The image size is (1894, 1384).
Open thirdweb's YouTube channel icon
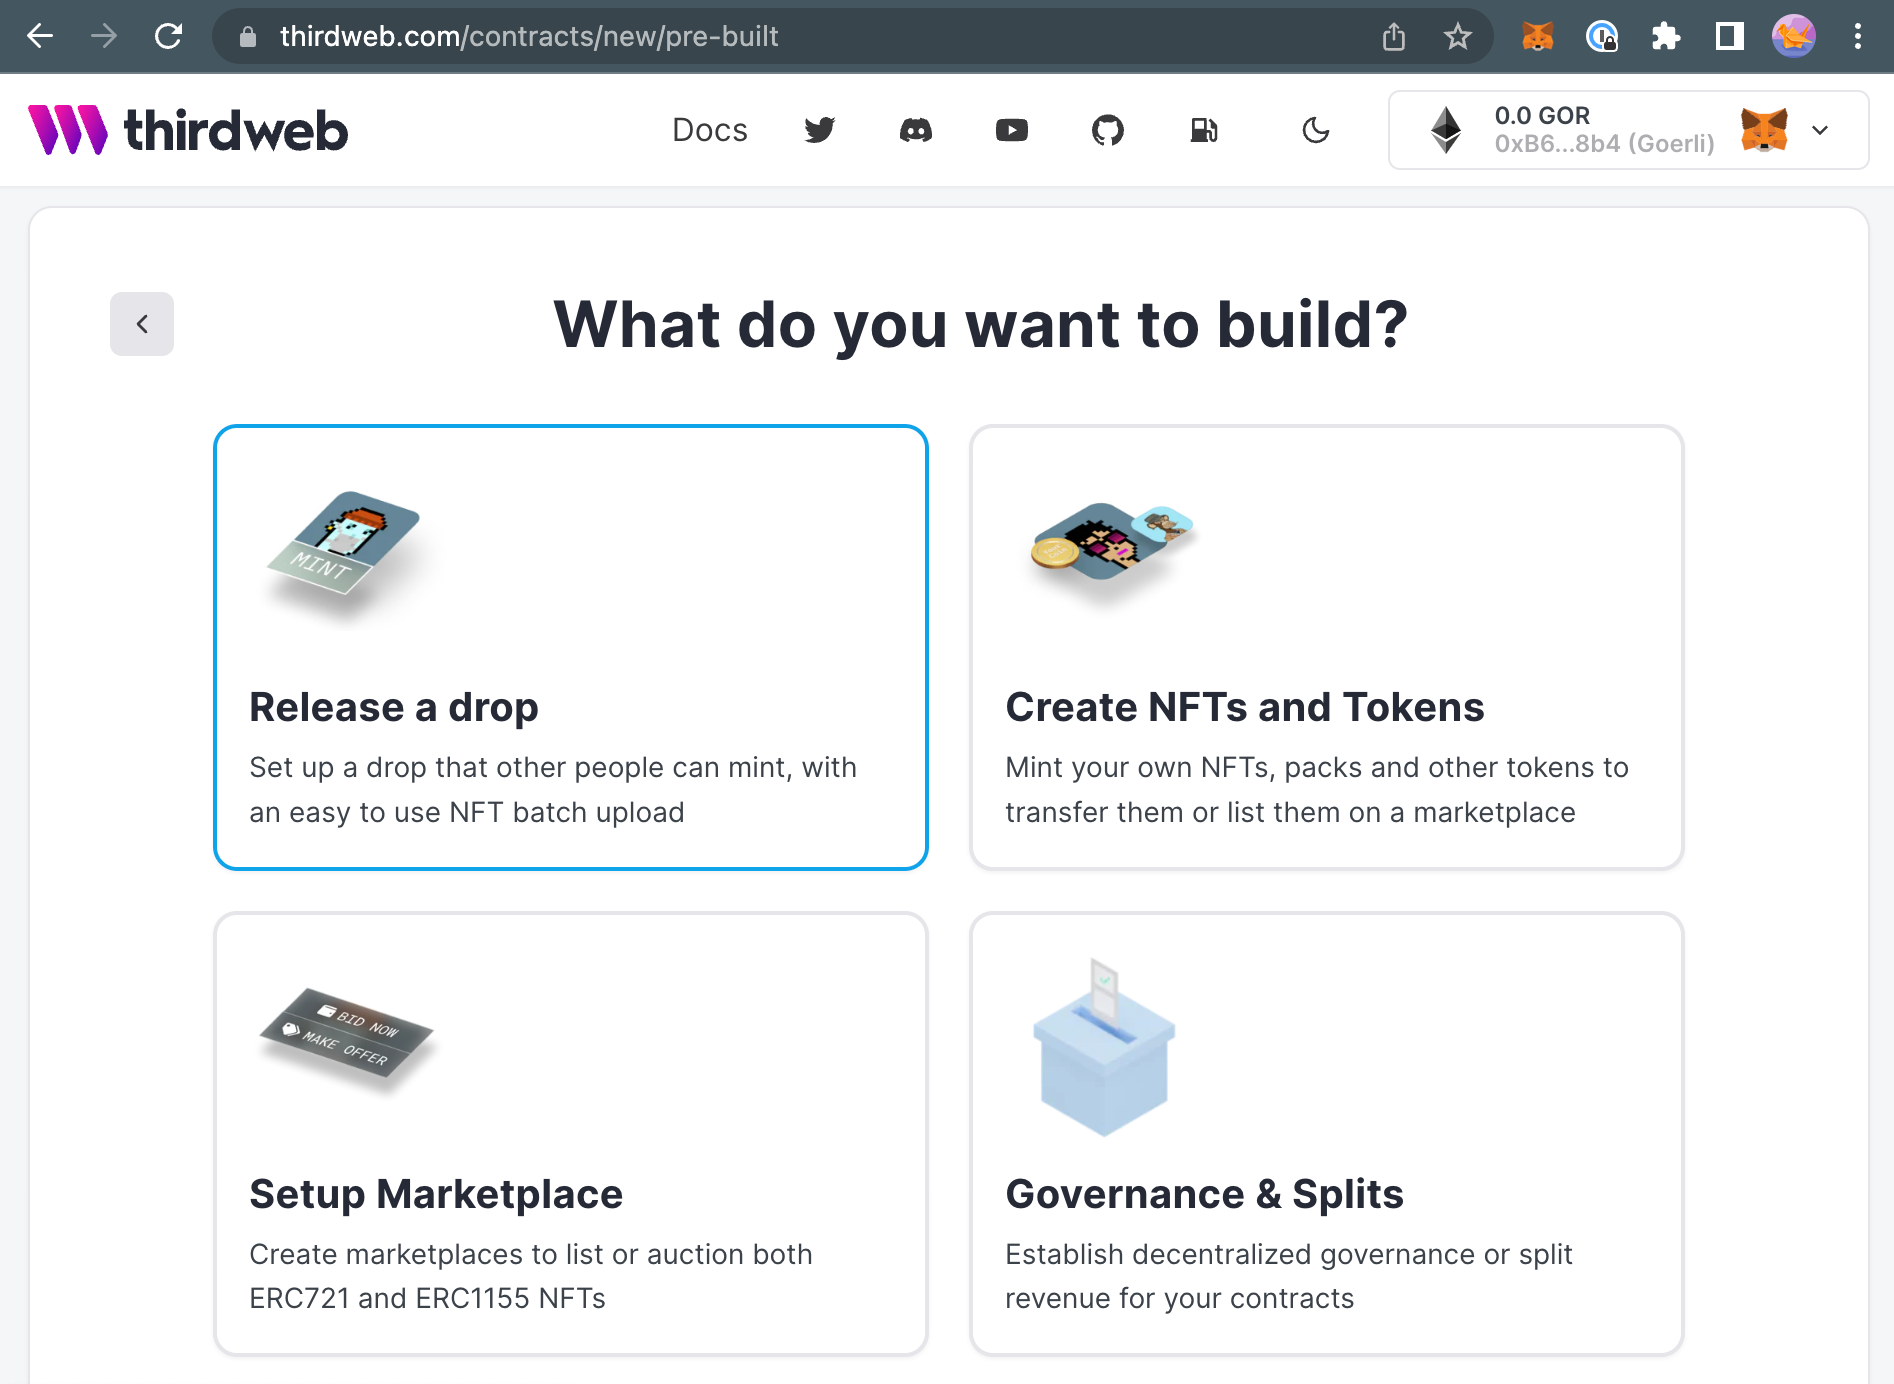point(1012,130)
